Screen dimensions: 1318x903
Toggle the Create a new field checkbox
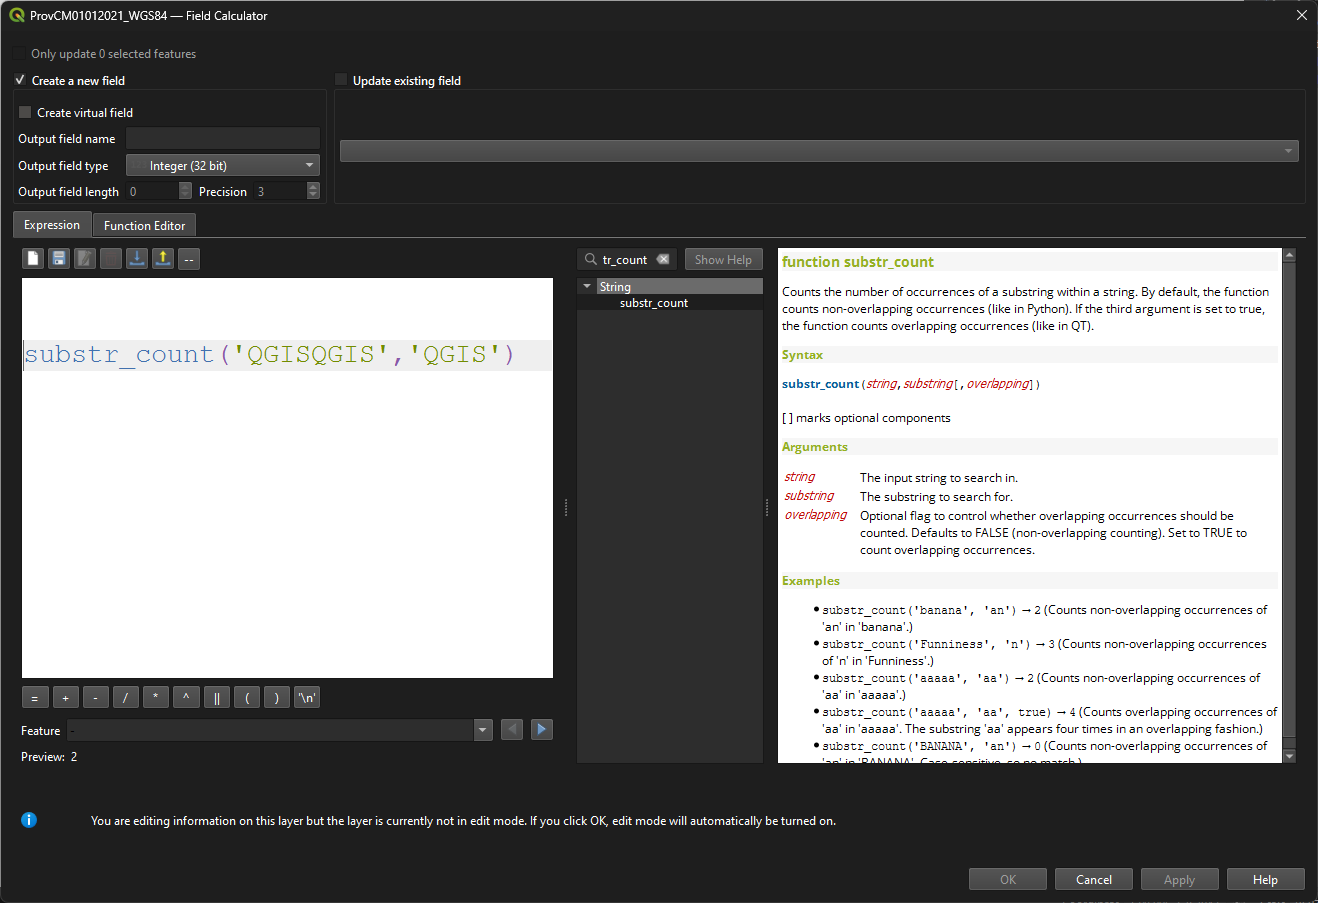click(20, 80)
